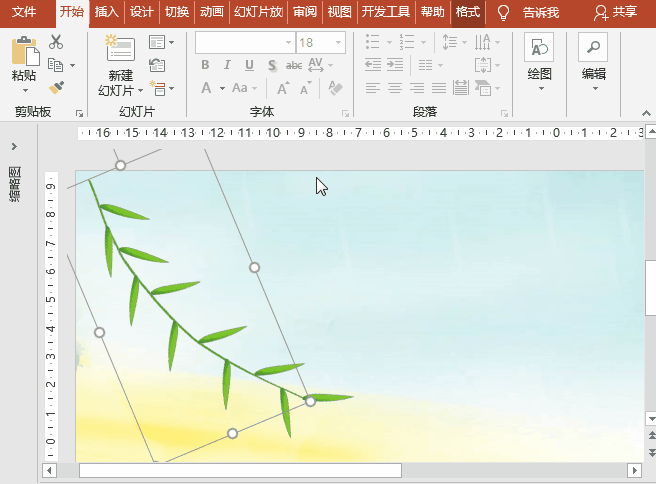Collapse the ribbon with the chevron

coord(646,113)
